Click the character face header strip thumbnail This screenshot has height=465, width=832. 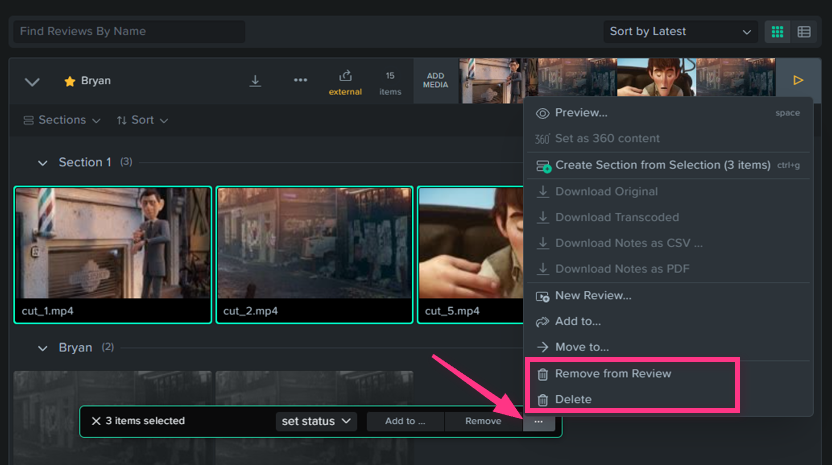coord(656,78)
